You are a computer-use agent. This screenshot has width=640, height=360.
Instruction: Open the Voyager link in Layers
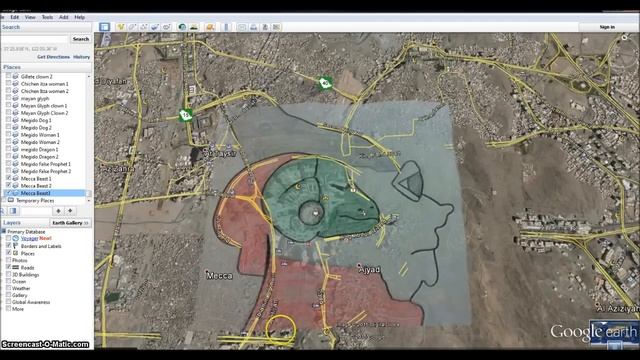pos(29,238)
